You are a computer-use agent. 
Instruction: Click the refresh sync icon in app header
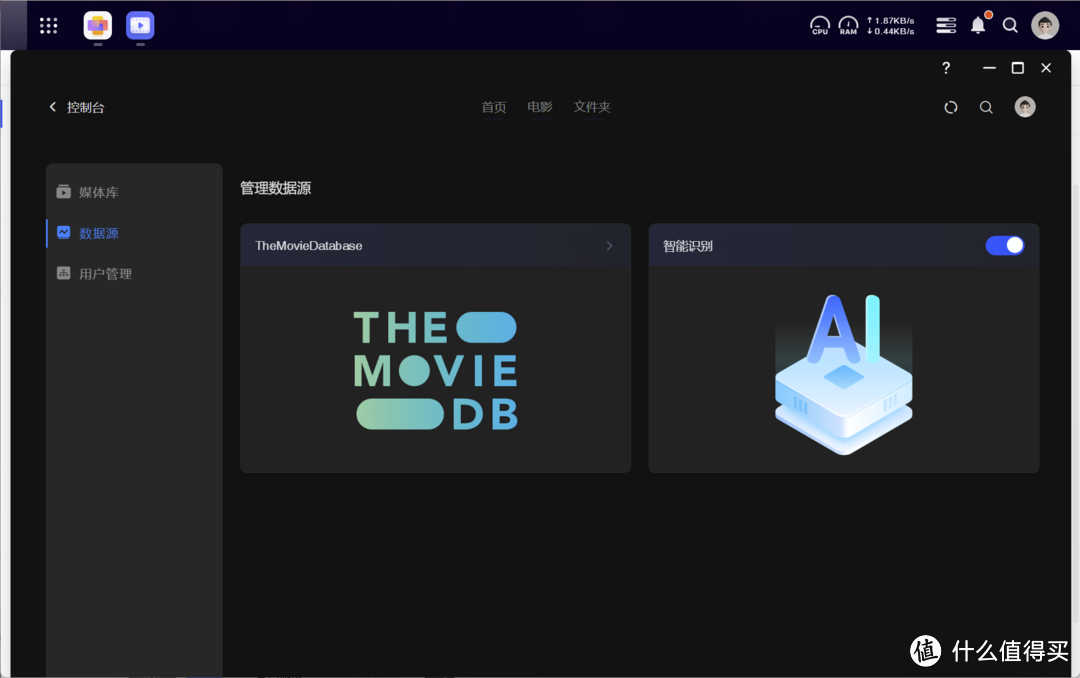(x=951, y=107)
